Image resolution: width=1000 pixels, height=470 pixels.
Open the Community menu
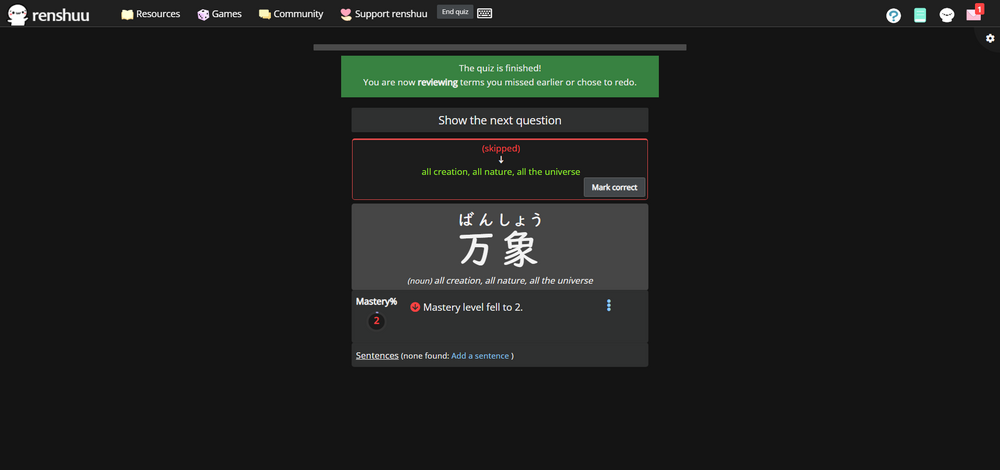click(x=291, y=14)
